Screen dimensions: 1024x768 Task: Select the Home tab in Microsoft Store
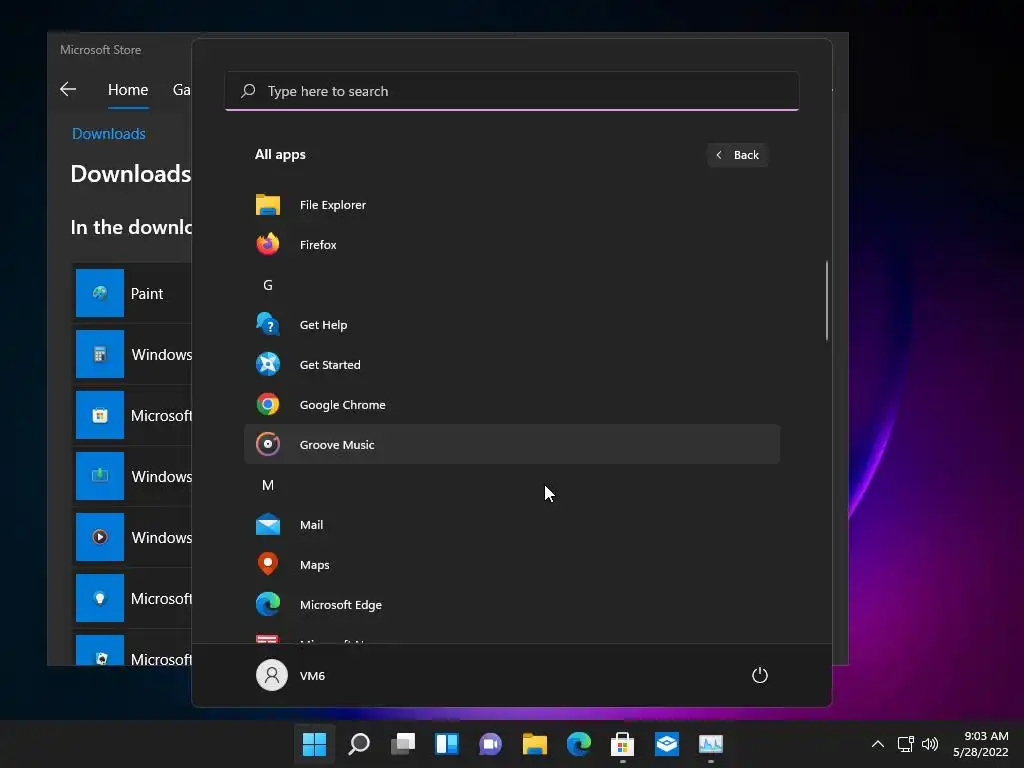pyautogui.click(x=128, y=89)
